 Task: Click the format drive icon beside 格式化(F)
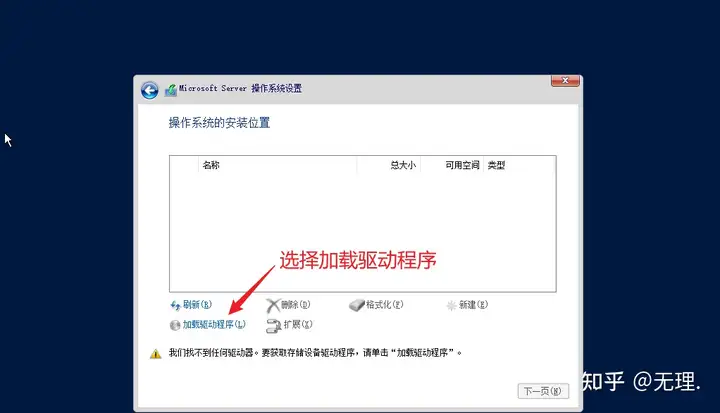[x=356, y=305]
